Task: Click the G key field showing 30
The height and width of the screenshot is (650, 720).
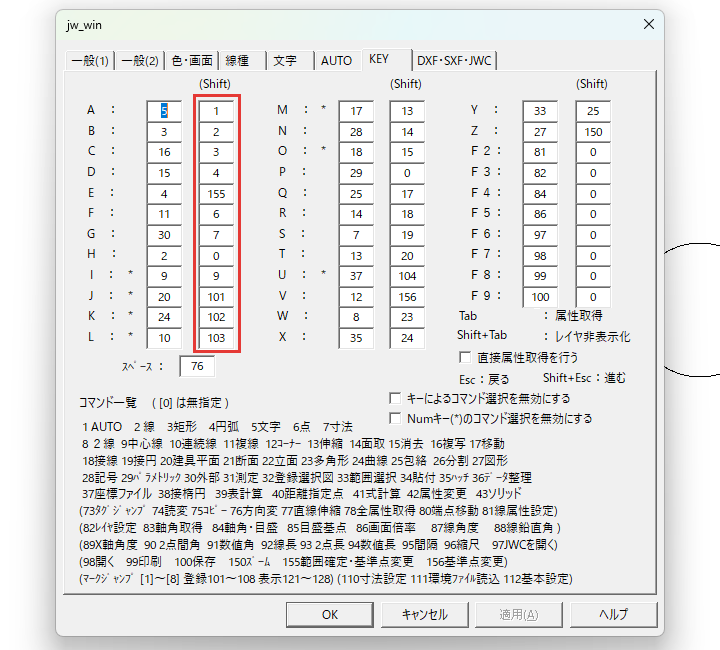Action: (x=164, y=235)
